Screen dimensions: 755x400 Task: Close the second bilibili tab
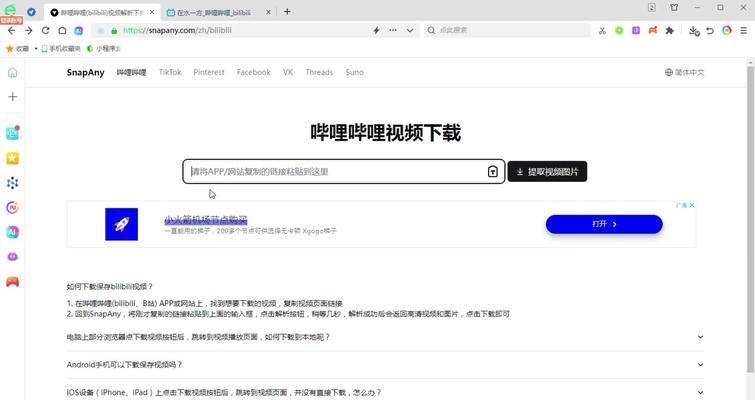[268, 12]
